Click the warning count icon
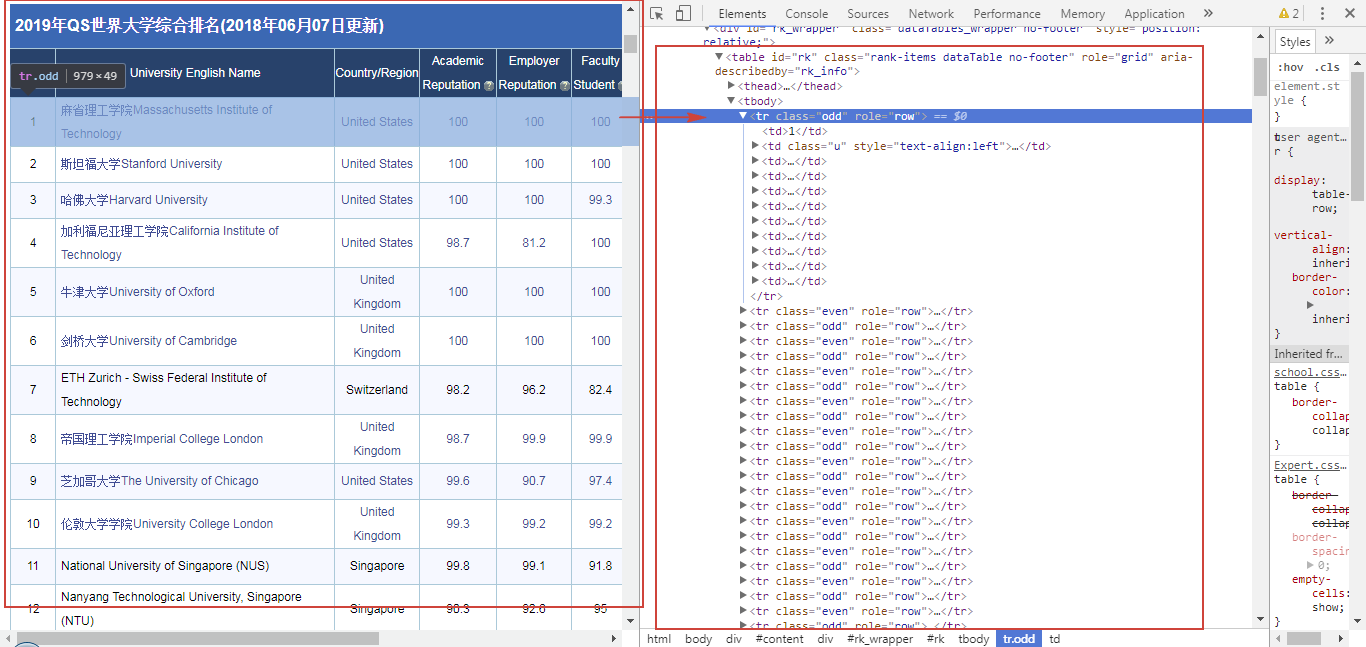 [x=1289, y=14]
